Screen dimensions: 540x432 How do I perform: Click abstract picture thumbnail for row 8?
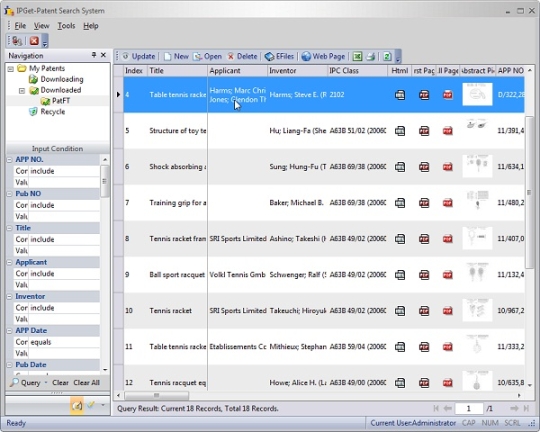click(x=477, y=238)
